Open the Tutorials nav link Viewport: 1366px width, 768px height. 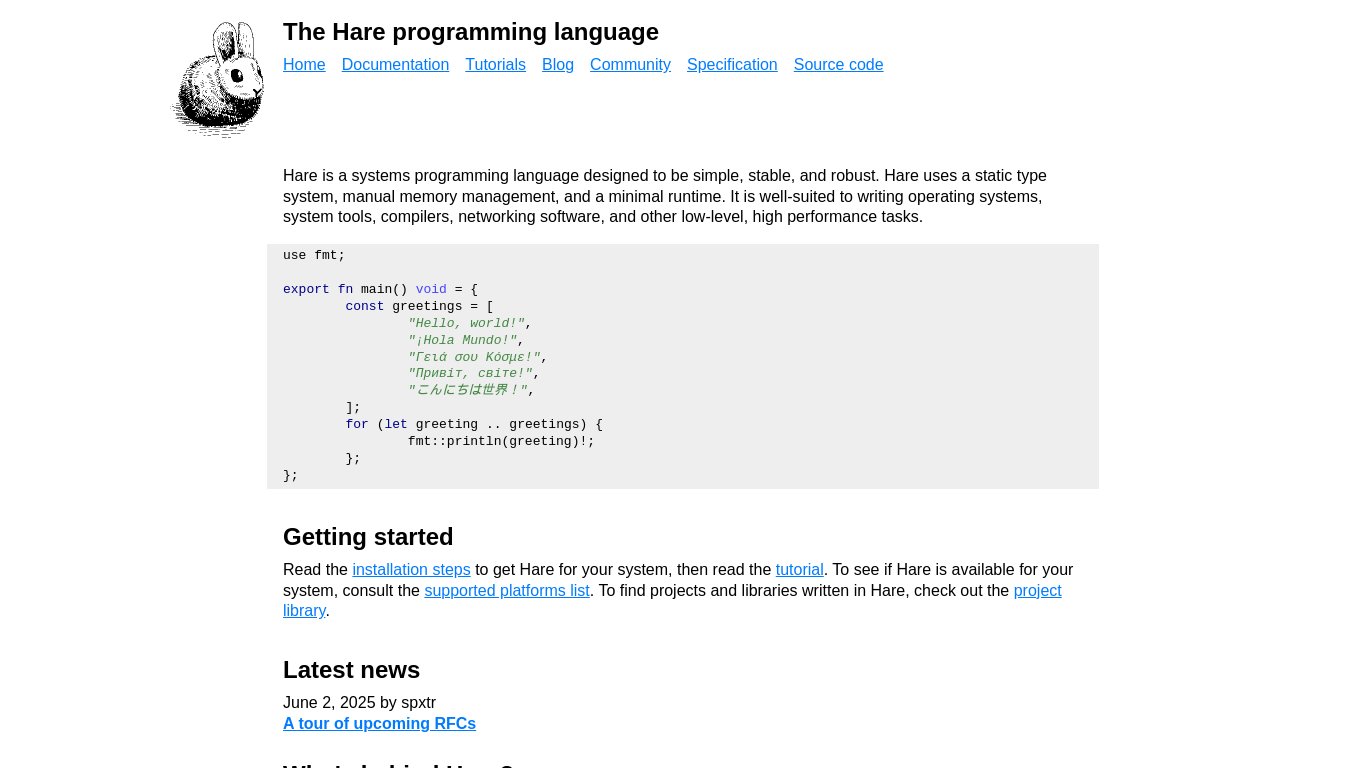tap(495, 65)
